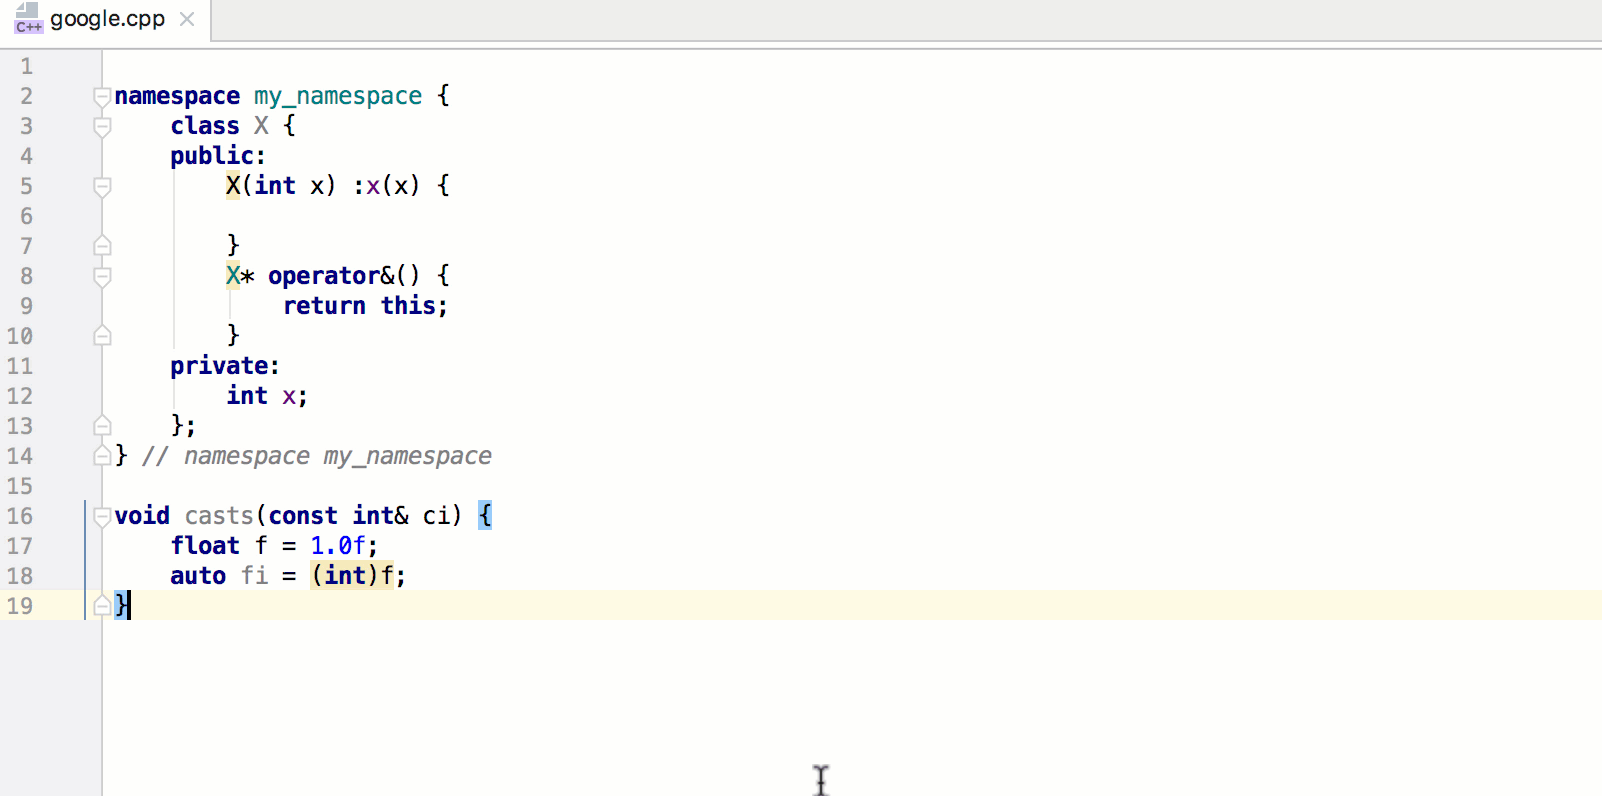Click the 'casts' function name
Viewport: 1602px width, 796px height.
click(219, 516)
